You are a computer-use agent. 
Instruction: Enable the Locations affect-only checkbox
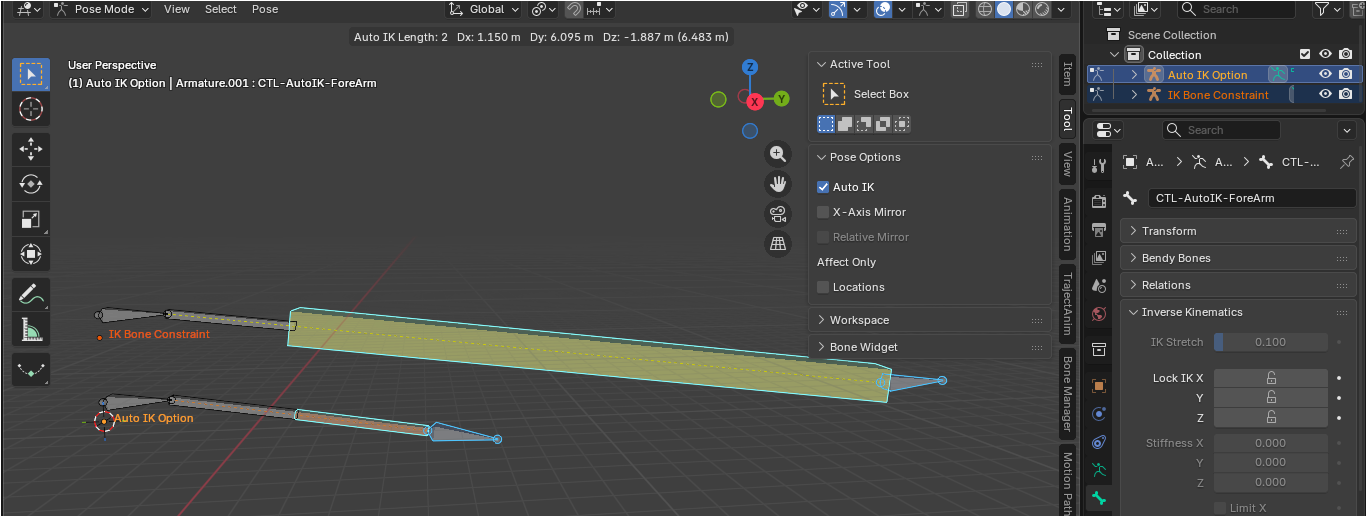(823, 287)
